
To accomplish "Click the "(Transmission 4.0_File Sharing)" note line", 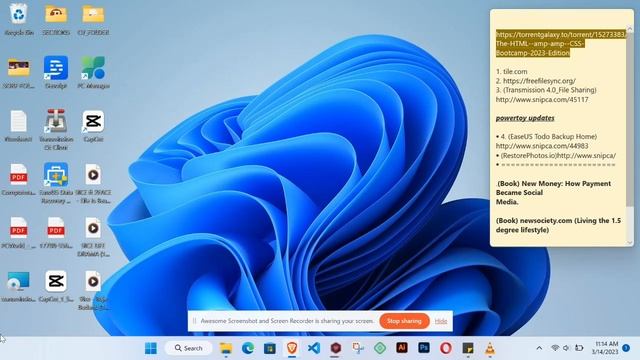I will coord(546,90).
